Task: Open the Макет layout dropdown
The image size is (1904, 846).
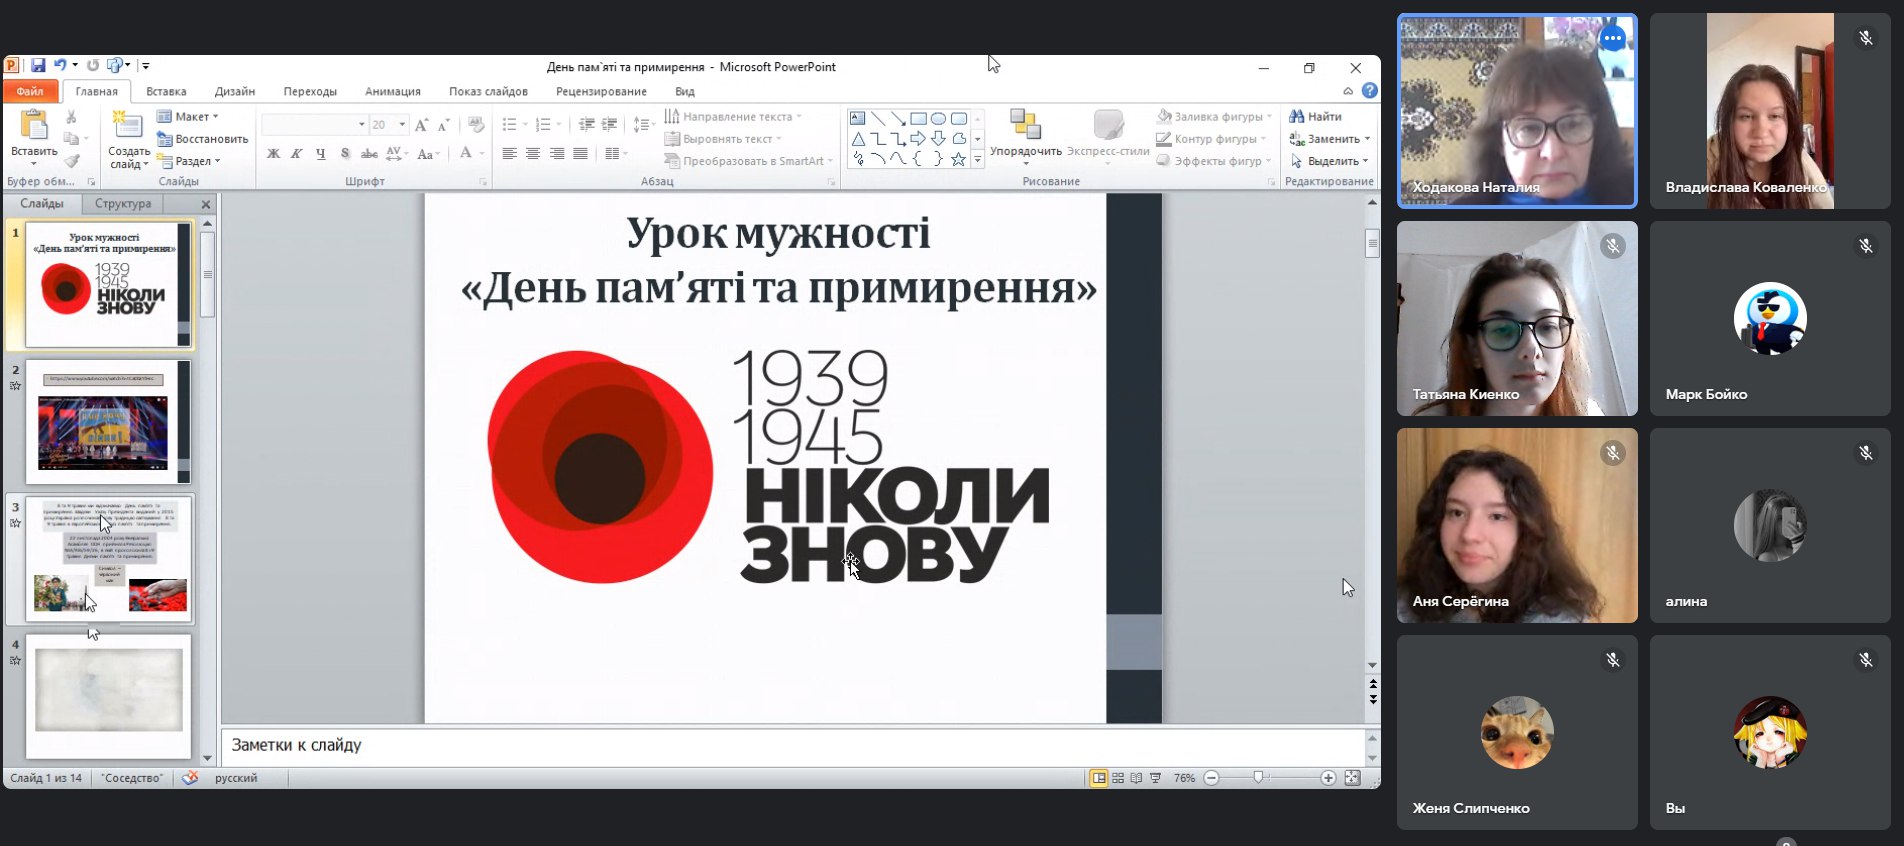Action: (188, 117)
